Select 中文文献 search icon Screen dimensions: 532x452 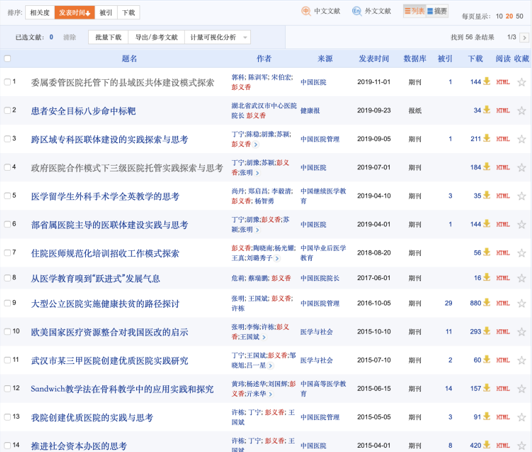click(306, 11)
